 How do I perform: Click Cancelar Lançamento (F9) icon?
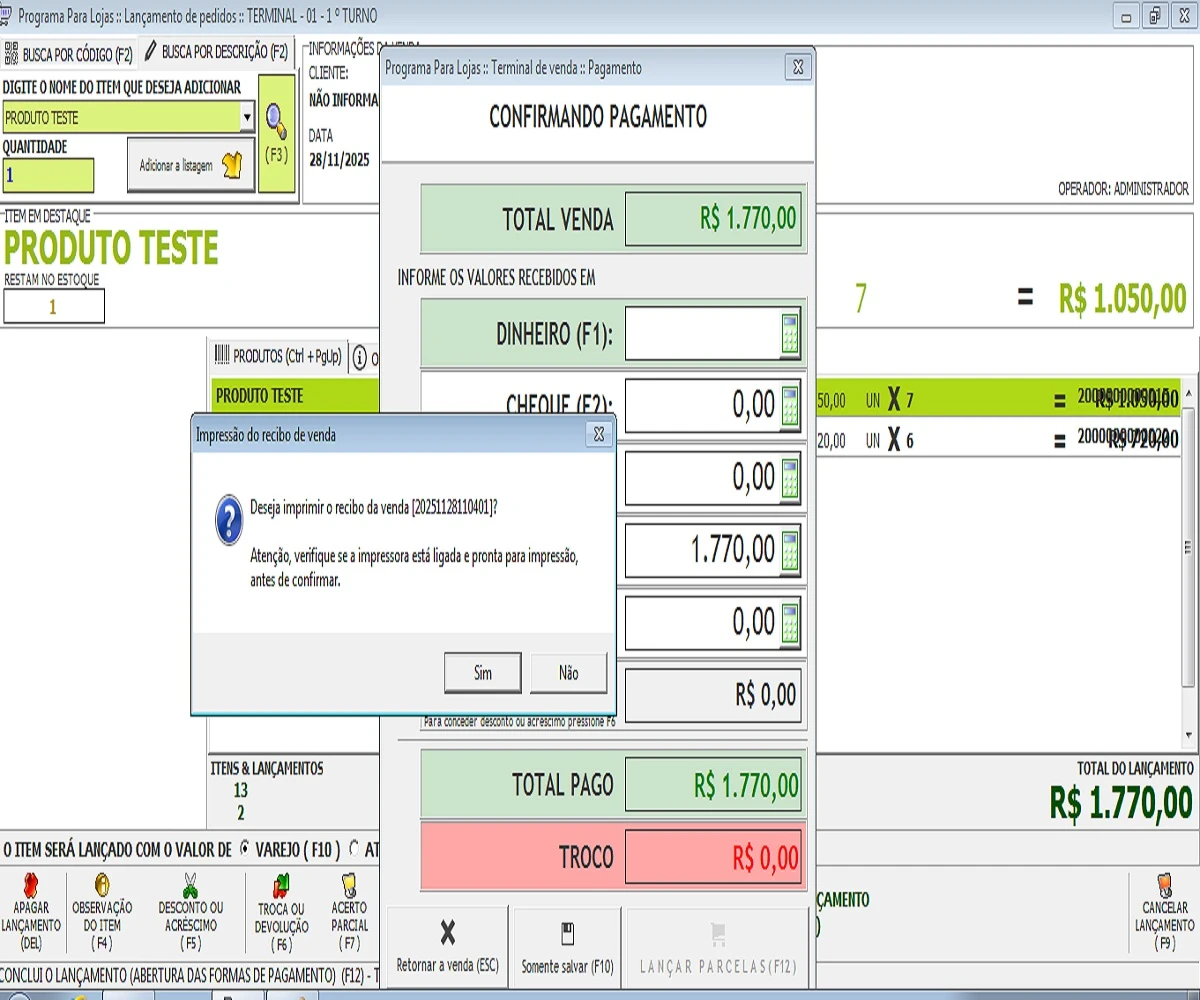1164,886
